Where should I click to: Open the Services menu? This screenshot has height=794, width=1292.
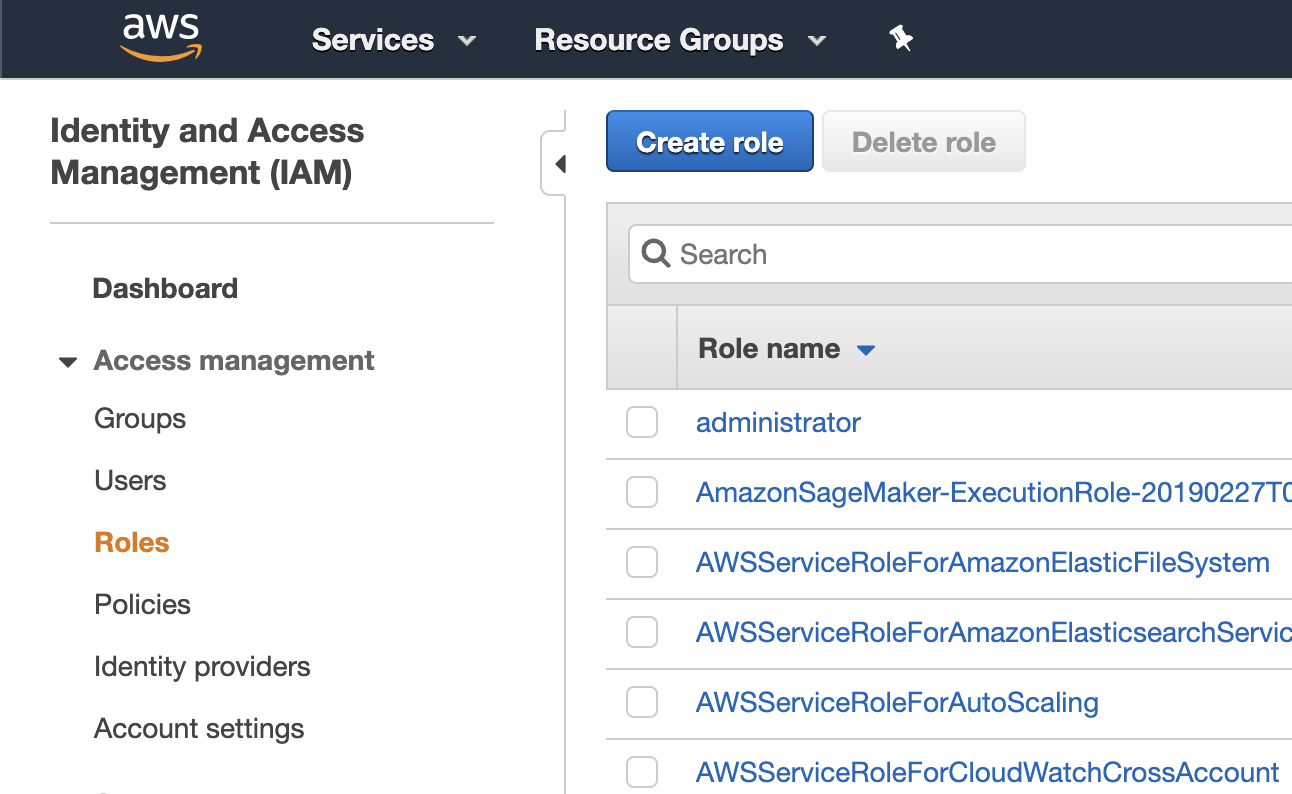pos(373,40)
